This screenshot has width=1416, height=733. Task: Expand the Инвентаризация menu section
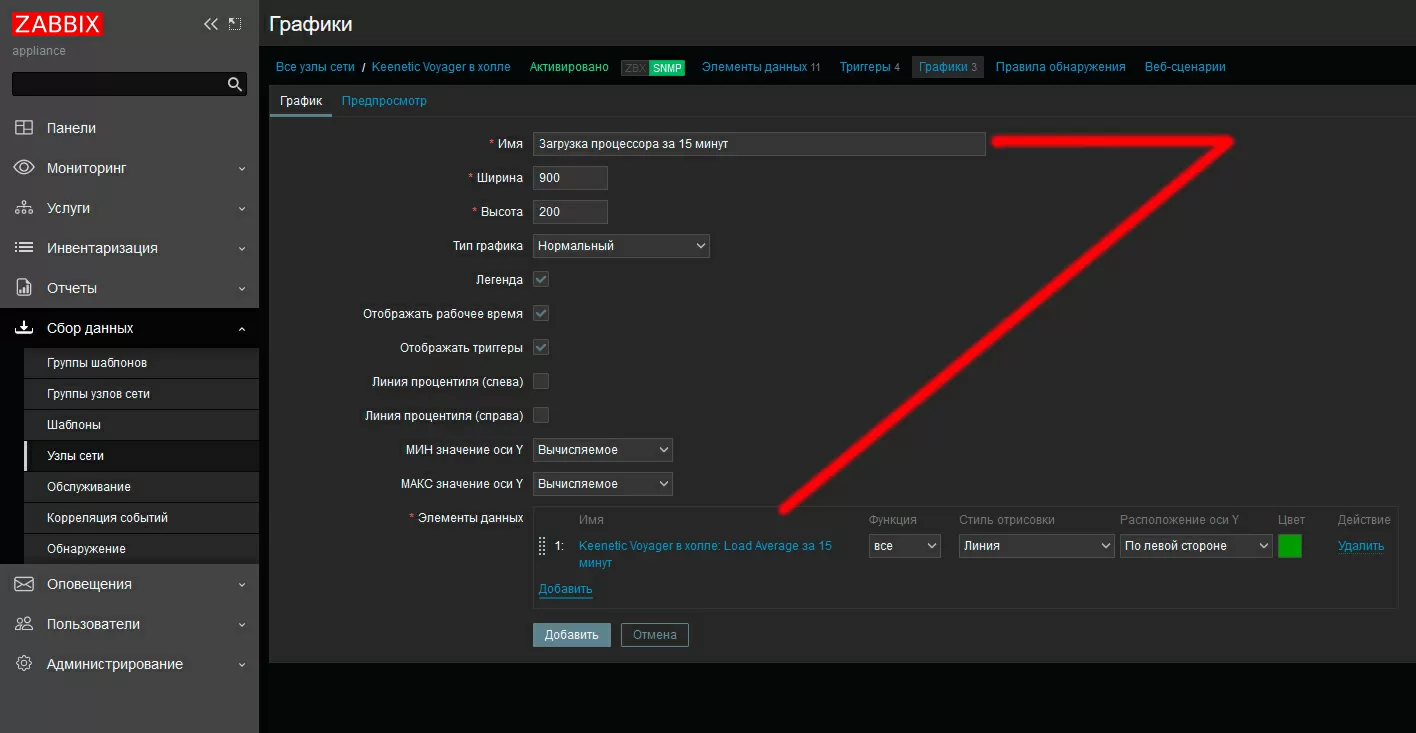pos(242,248)
